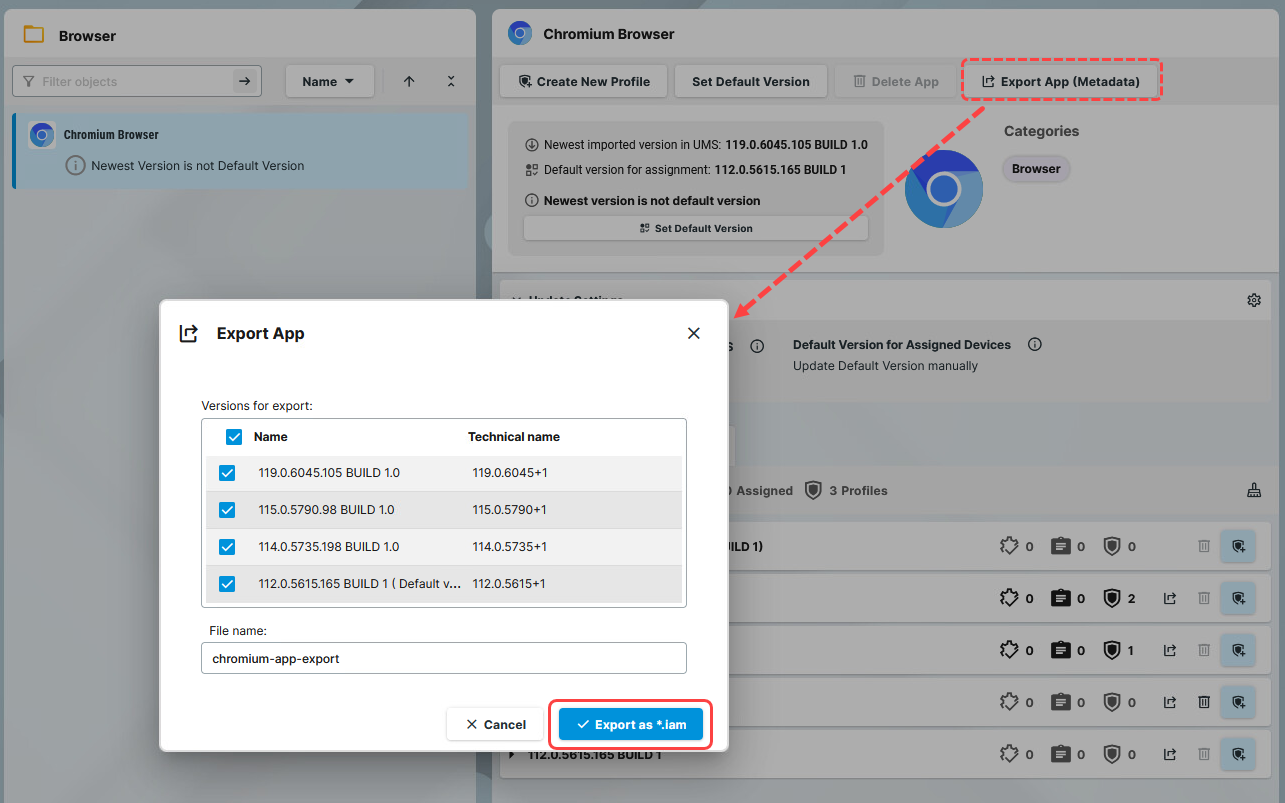Click the filter submit arrow next to Filter objects

(246, 81)
